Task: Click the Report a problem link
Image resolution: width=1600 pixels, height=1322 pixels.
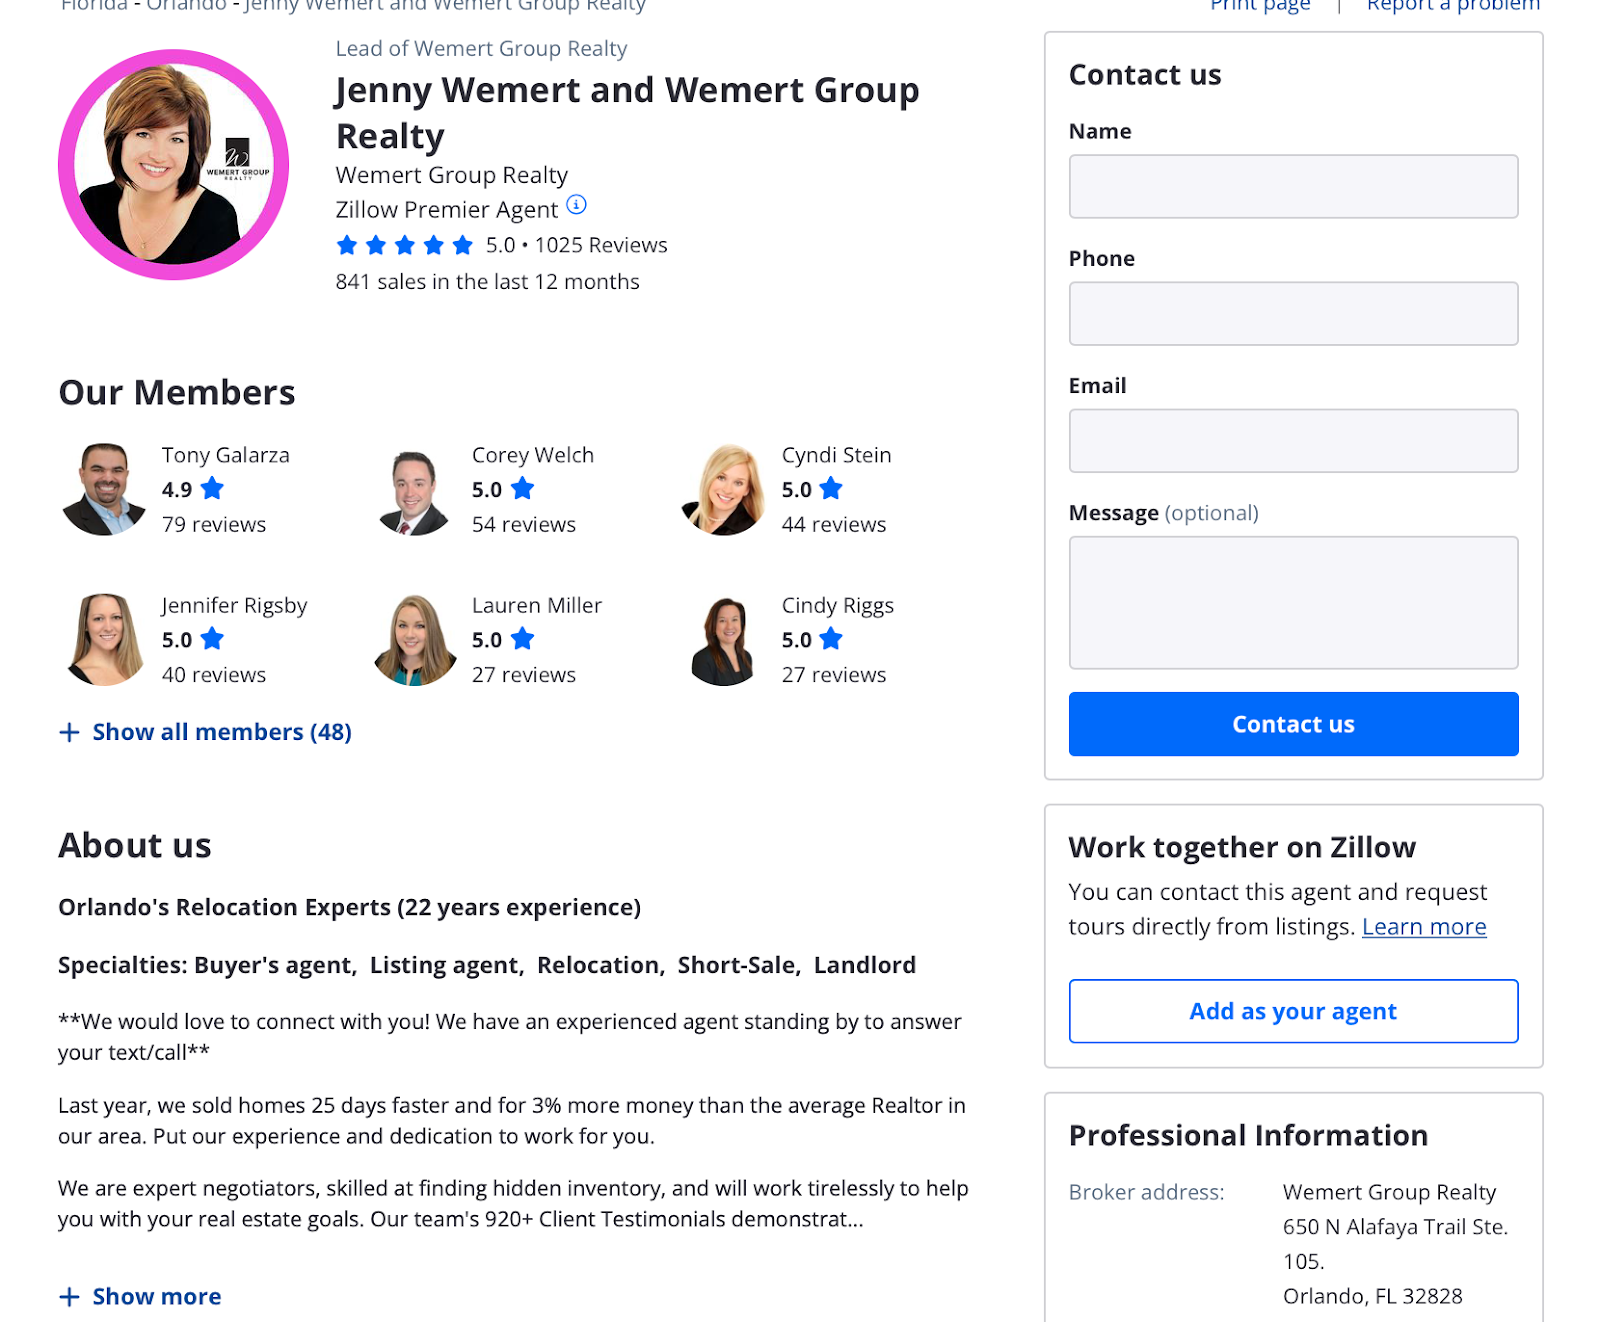Action: 1454,5
